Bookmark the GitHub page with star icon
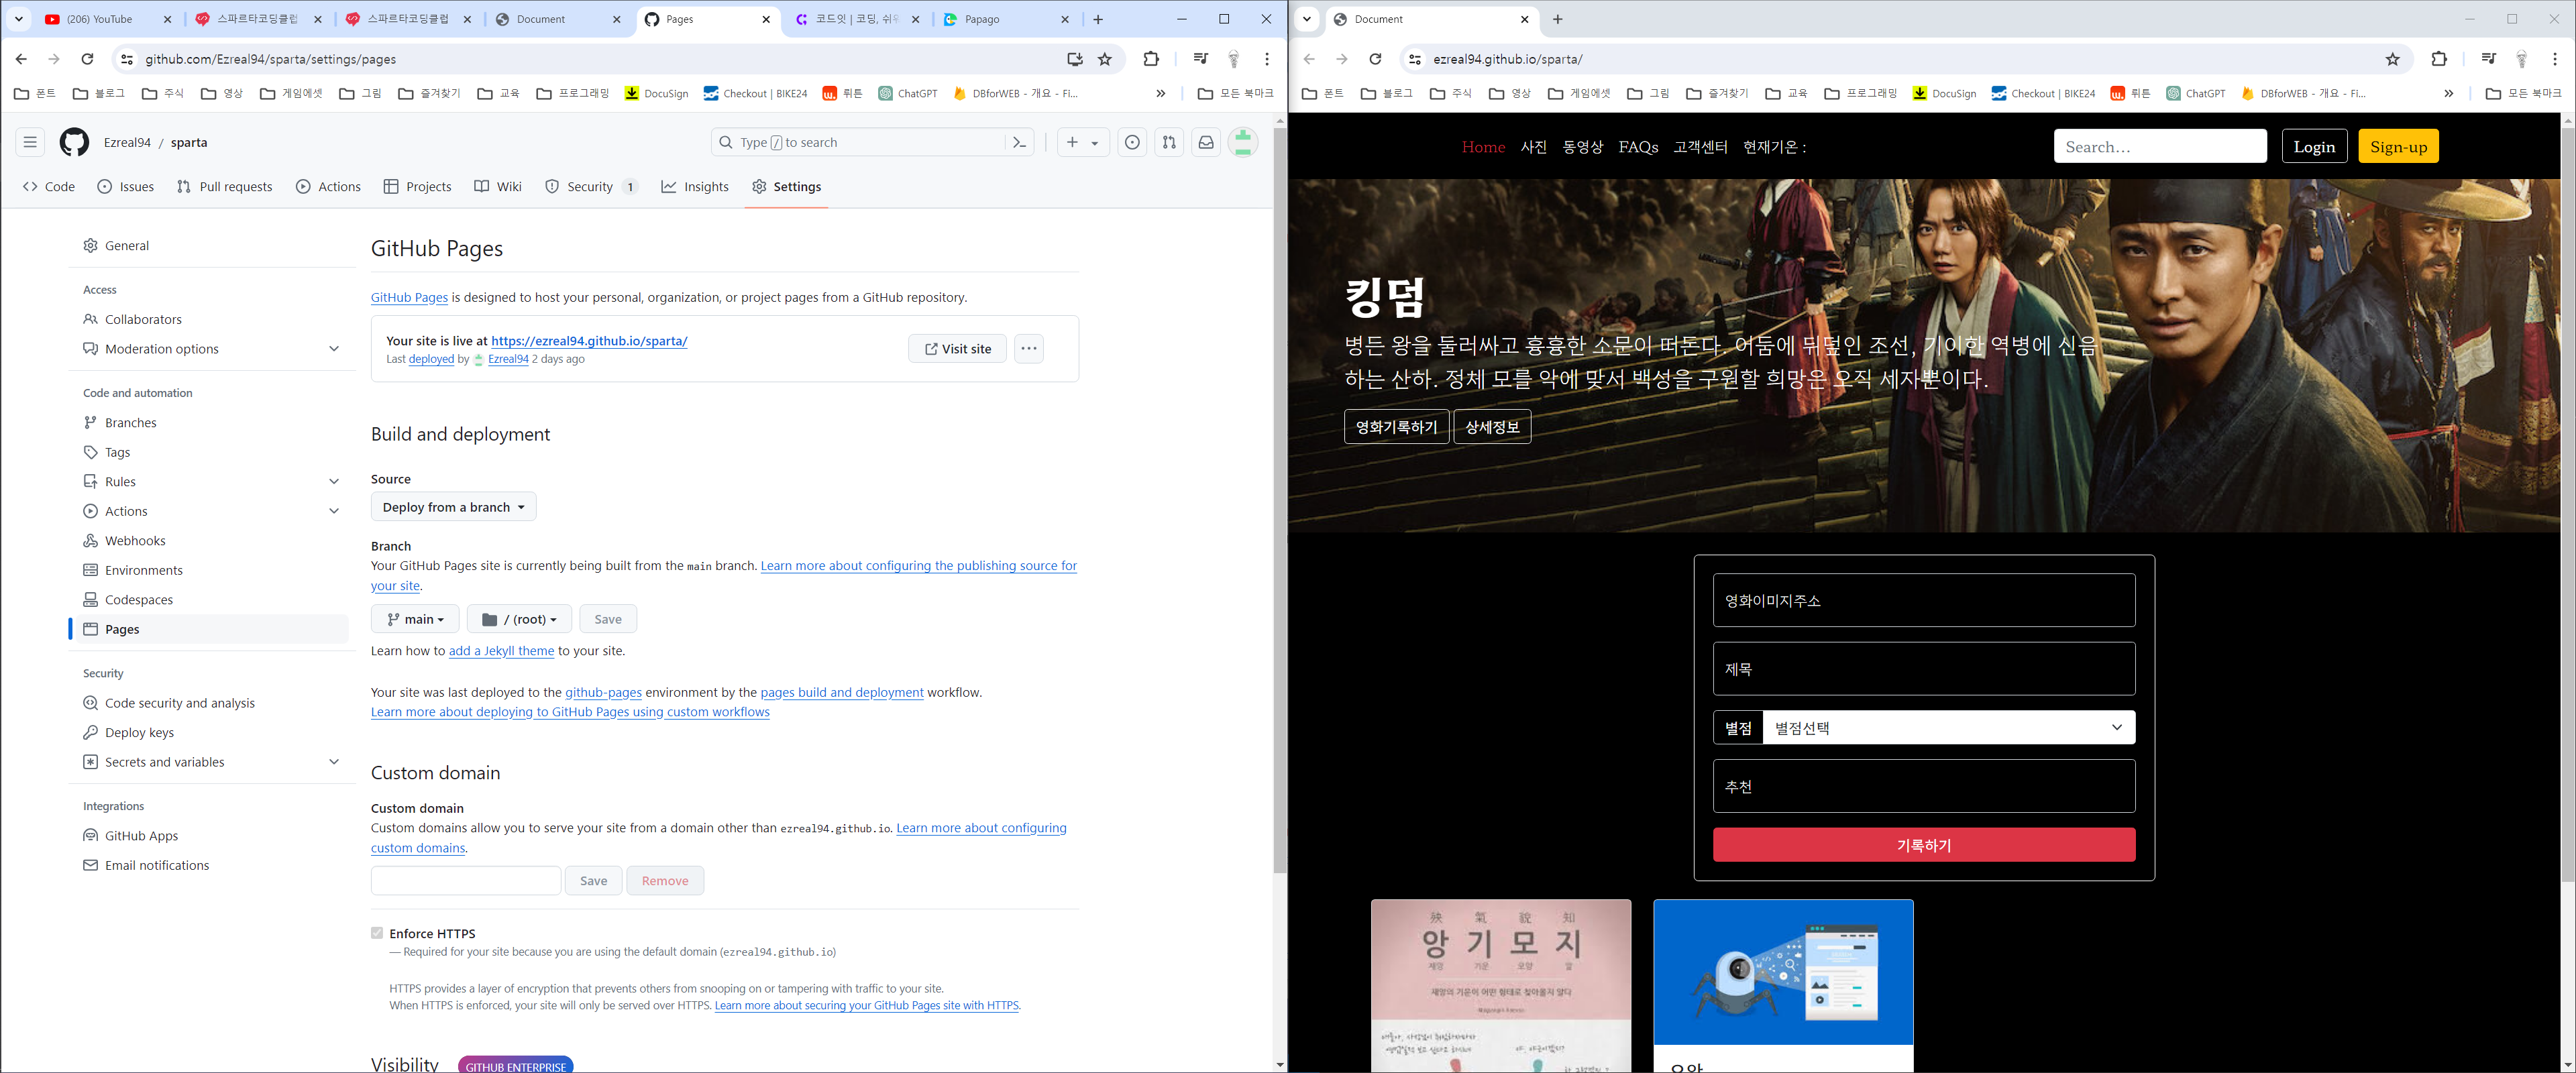 coord(1105,59)
